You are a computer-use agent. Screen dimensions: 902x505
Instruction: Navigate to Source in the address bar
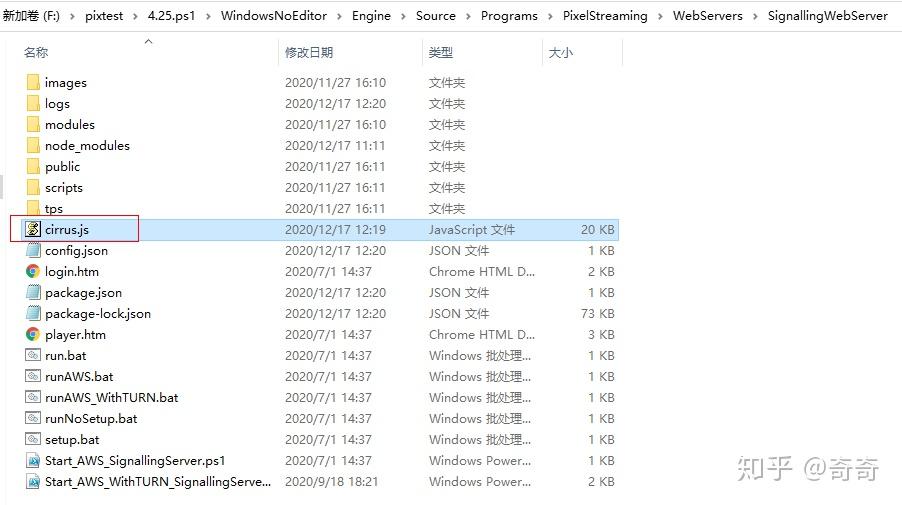coord(435,16)
